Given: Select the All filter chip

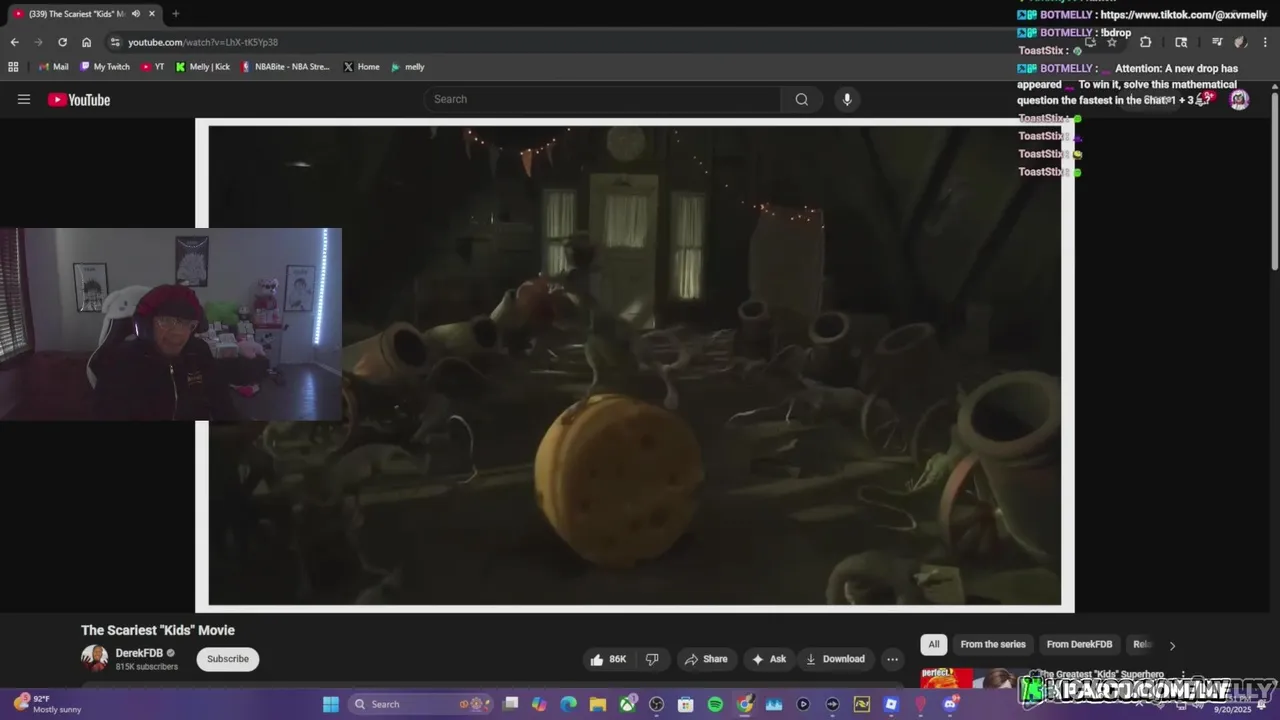Looking at the screenshot, I should [934, 645].
